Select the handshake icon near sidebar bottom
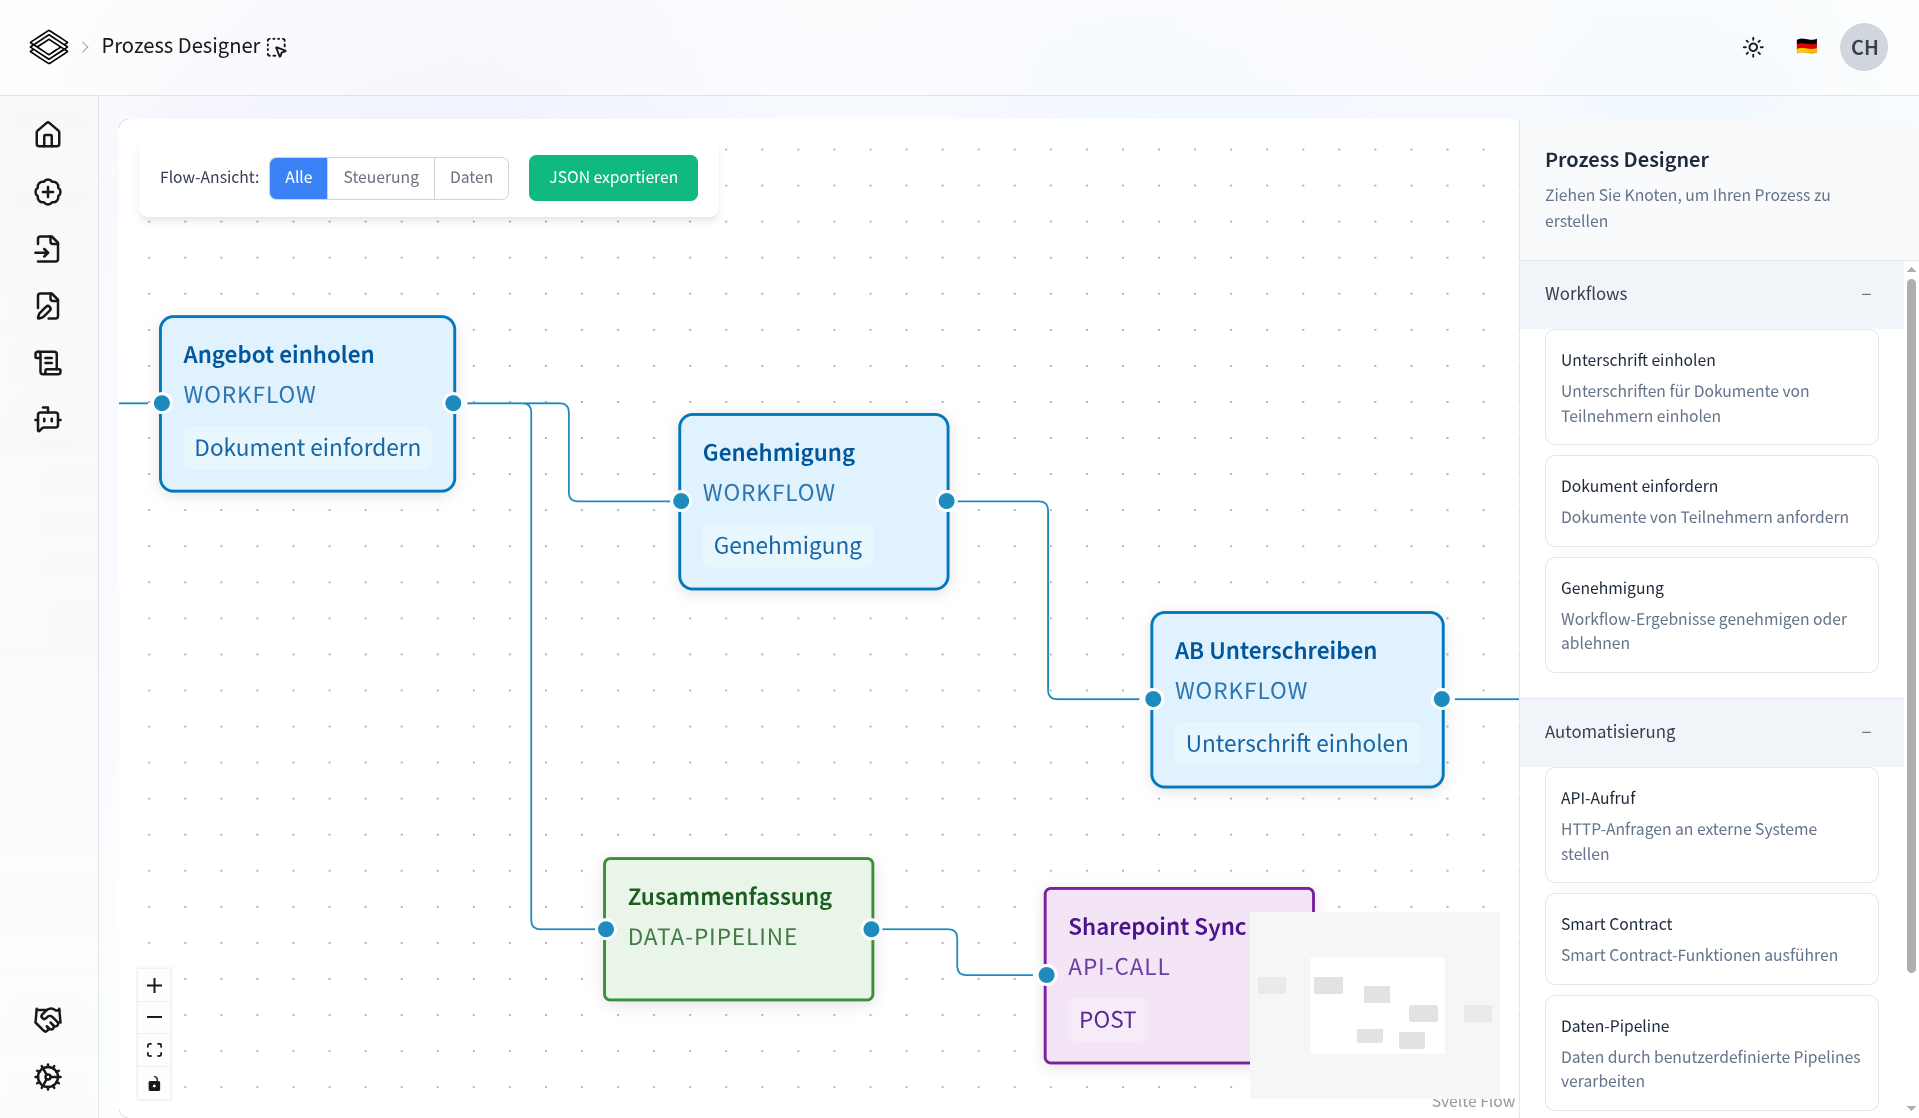1919x1118 pixels. 48,1018
